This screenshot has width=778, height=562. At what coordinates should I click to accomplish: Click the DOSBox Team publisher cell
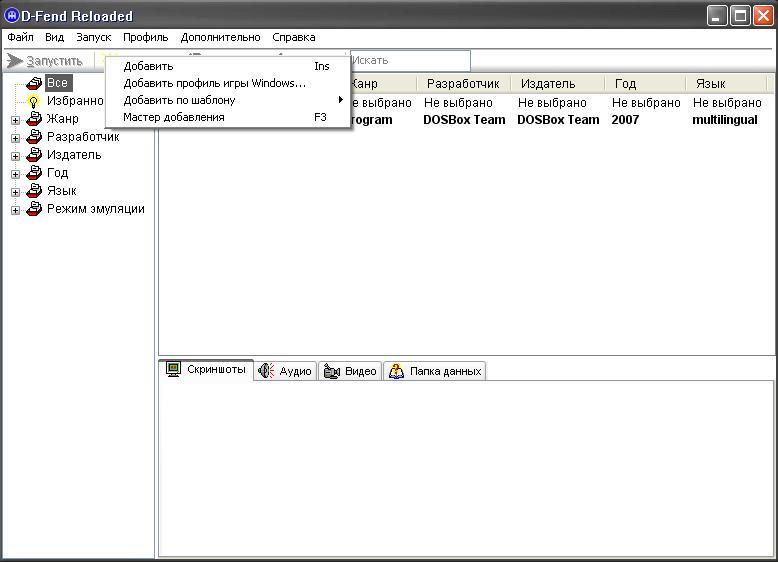558,120
